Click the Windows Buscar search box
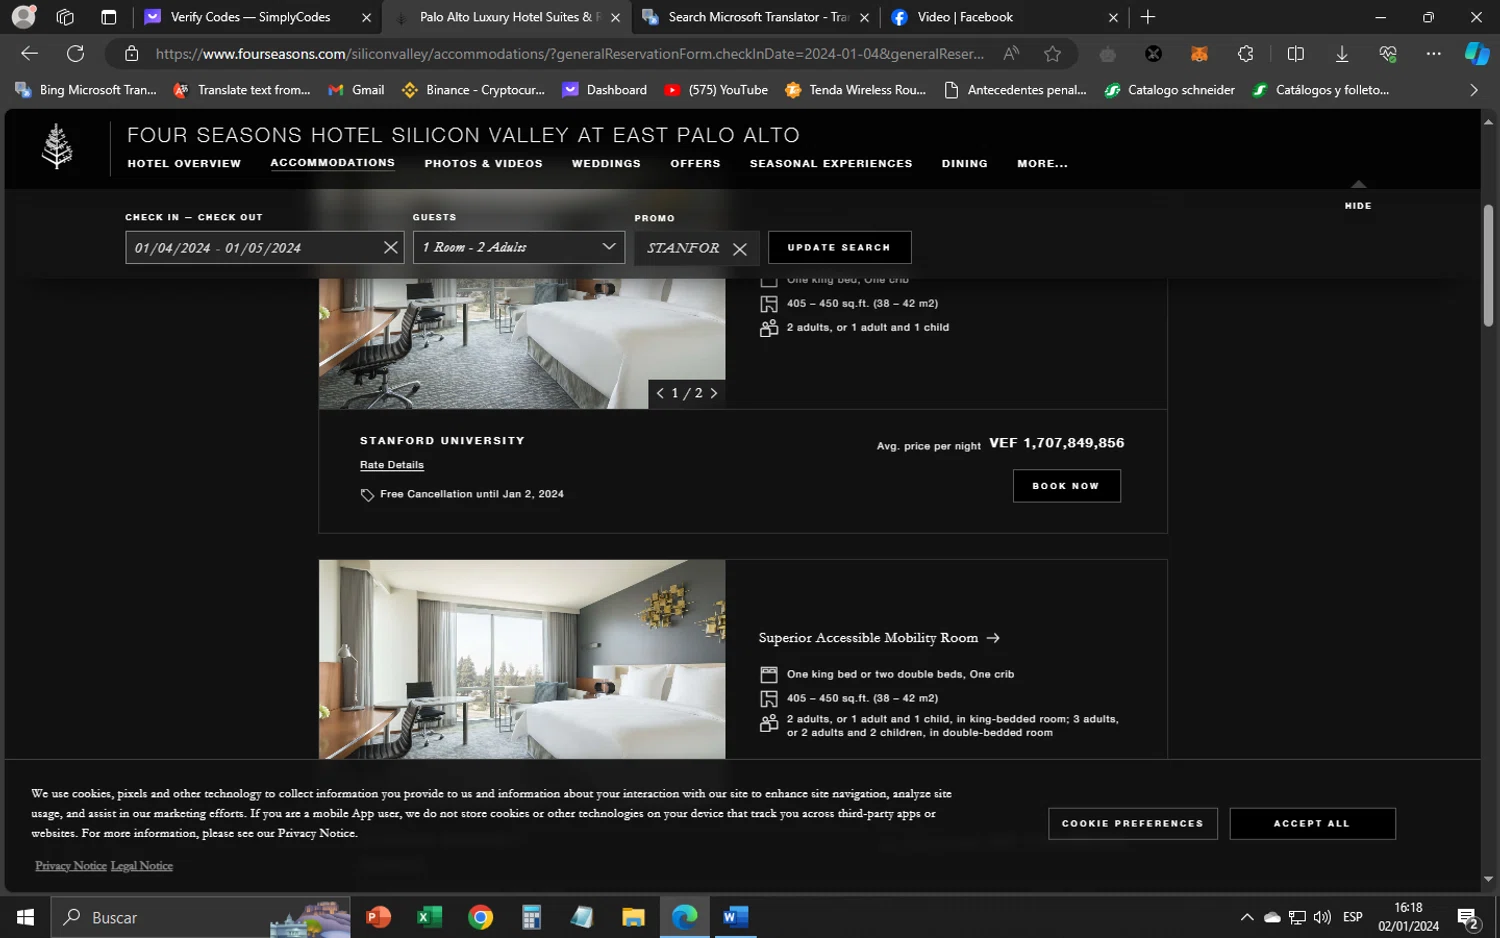The image size is (1500, 938). coord(201,917)
